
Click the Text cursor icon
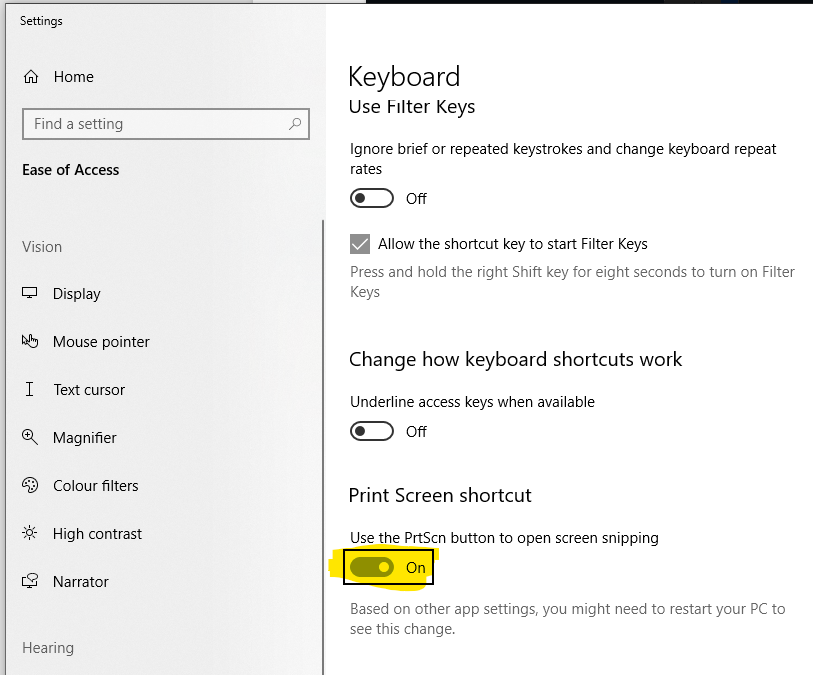[x=31, y=389]
